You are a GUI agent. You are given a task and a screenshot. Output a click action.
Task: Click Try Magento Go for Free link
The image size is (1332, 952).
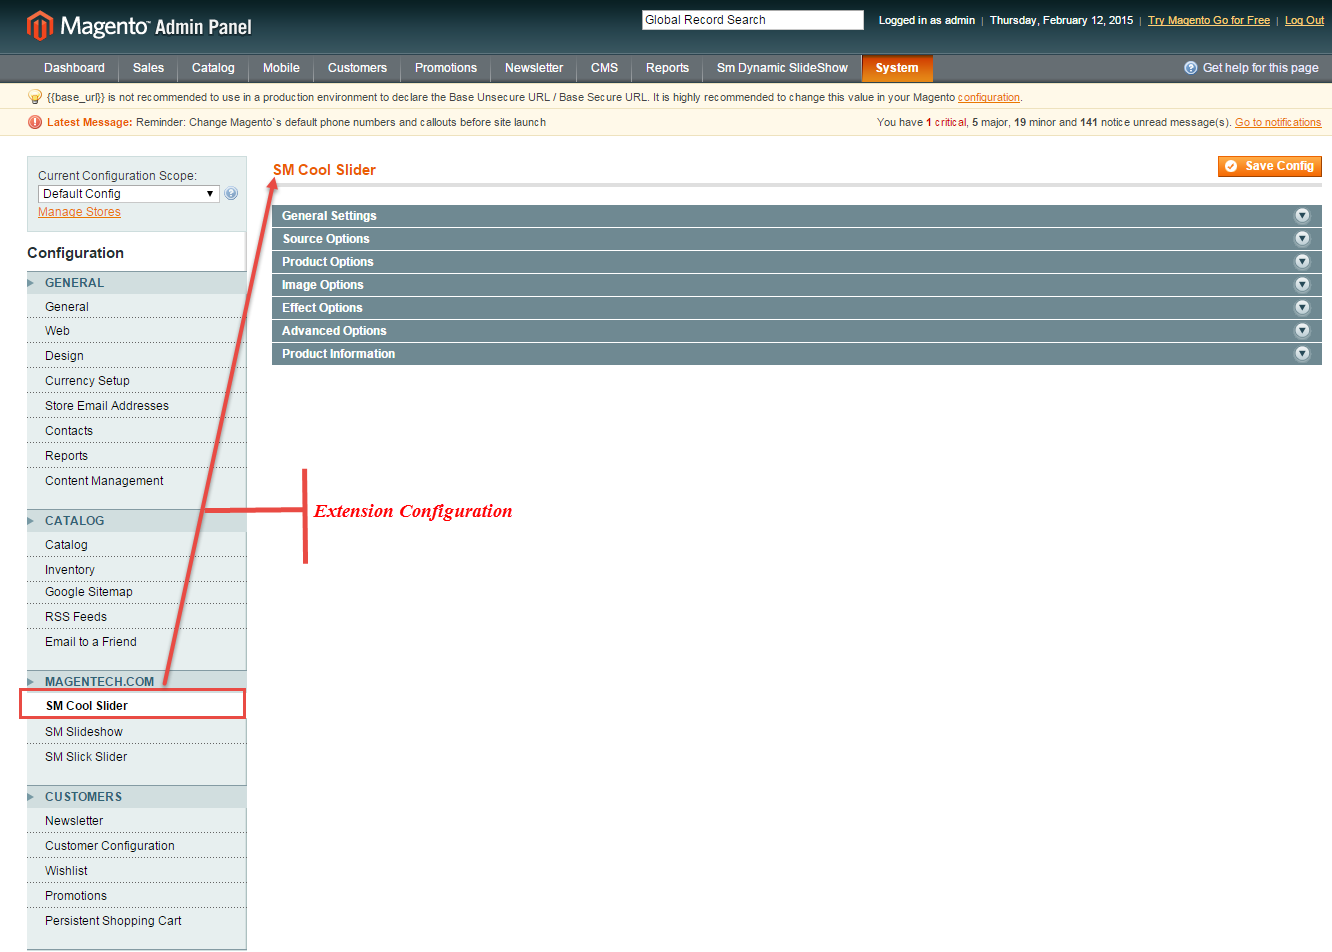coord(1209,20)
